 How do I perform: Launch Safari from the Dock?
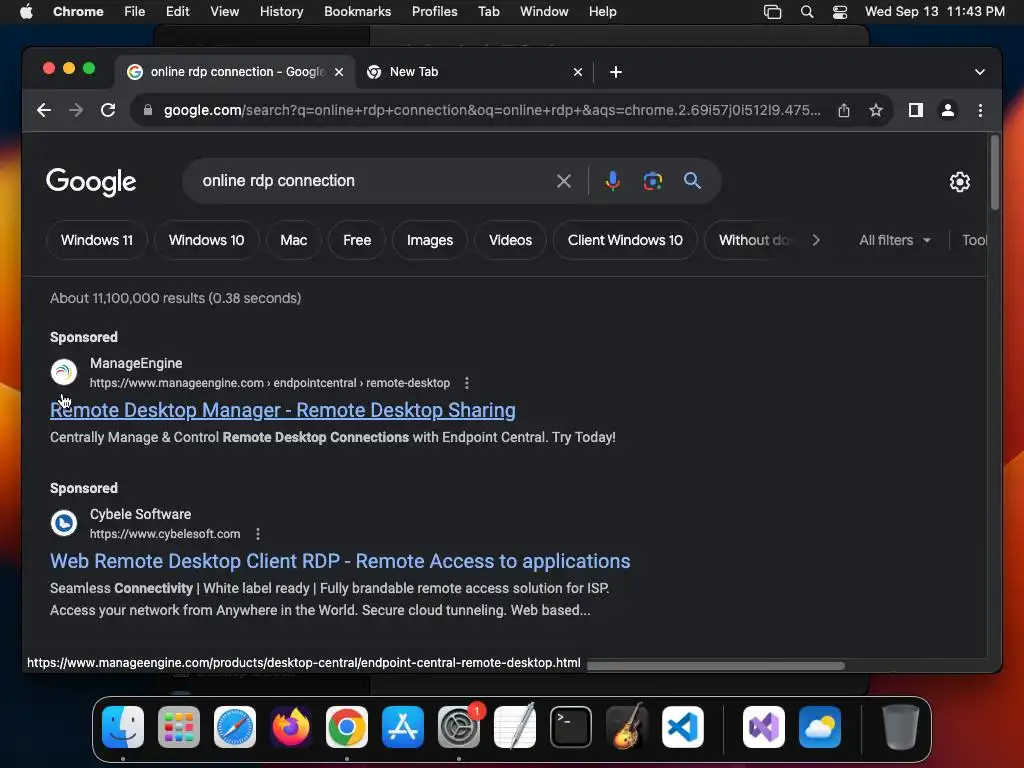click(234, 727)
